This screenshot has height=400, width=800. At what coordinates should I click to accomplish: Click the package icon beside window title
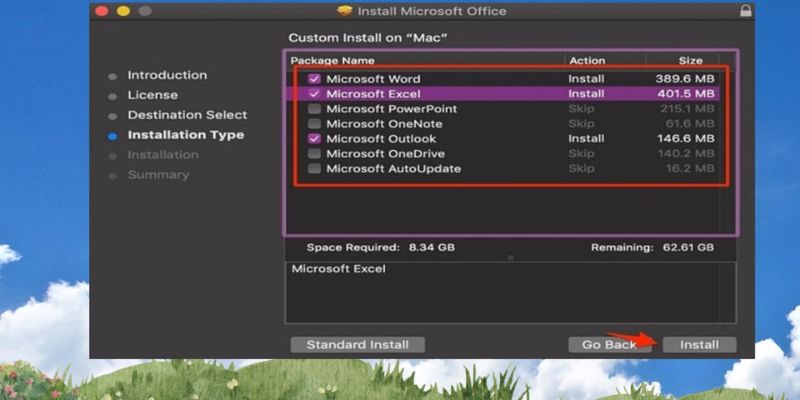[345, 11]
